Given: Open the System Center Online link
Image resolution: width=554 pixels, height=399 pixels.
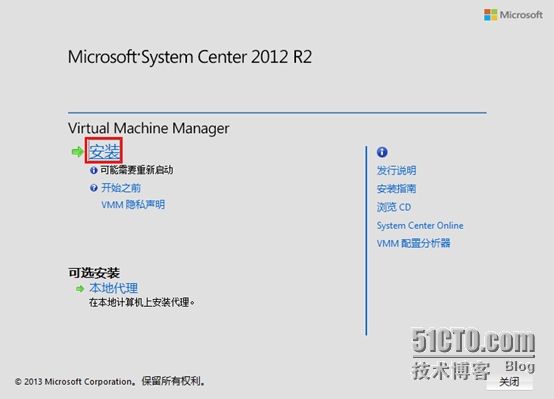Looking at the screenshot, I should (420, 225).
